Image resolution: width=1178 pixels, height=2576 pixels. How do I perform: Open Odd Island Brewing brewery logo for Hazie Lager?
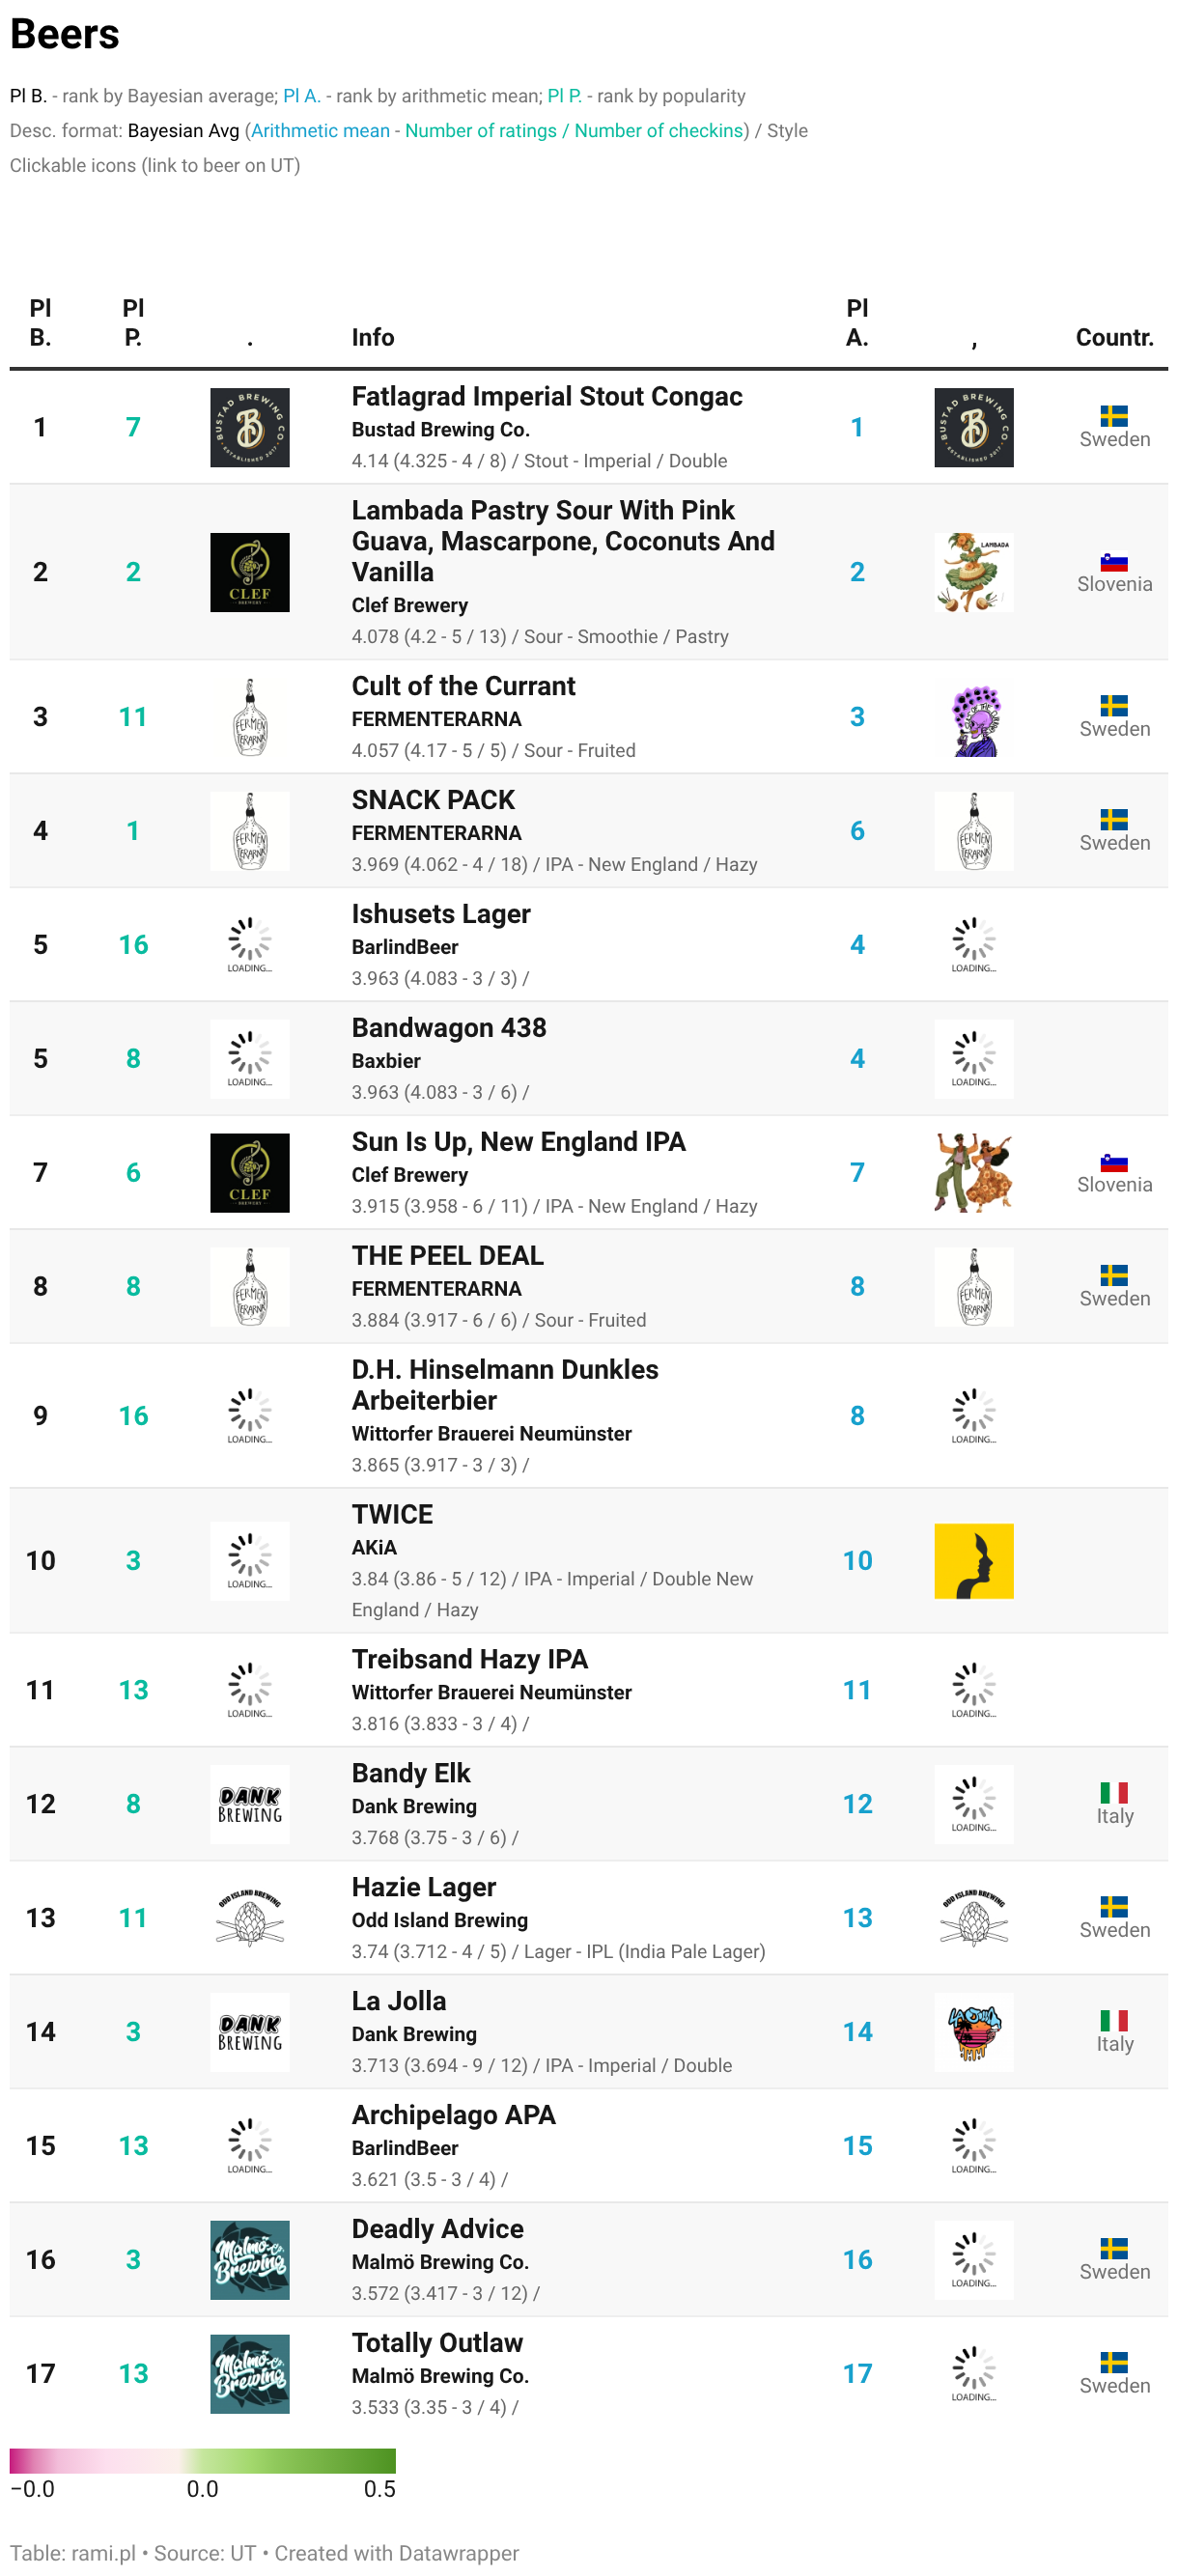coord(249,1917)
